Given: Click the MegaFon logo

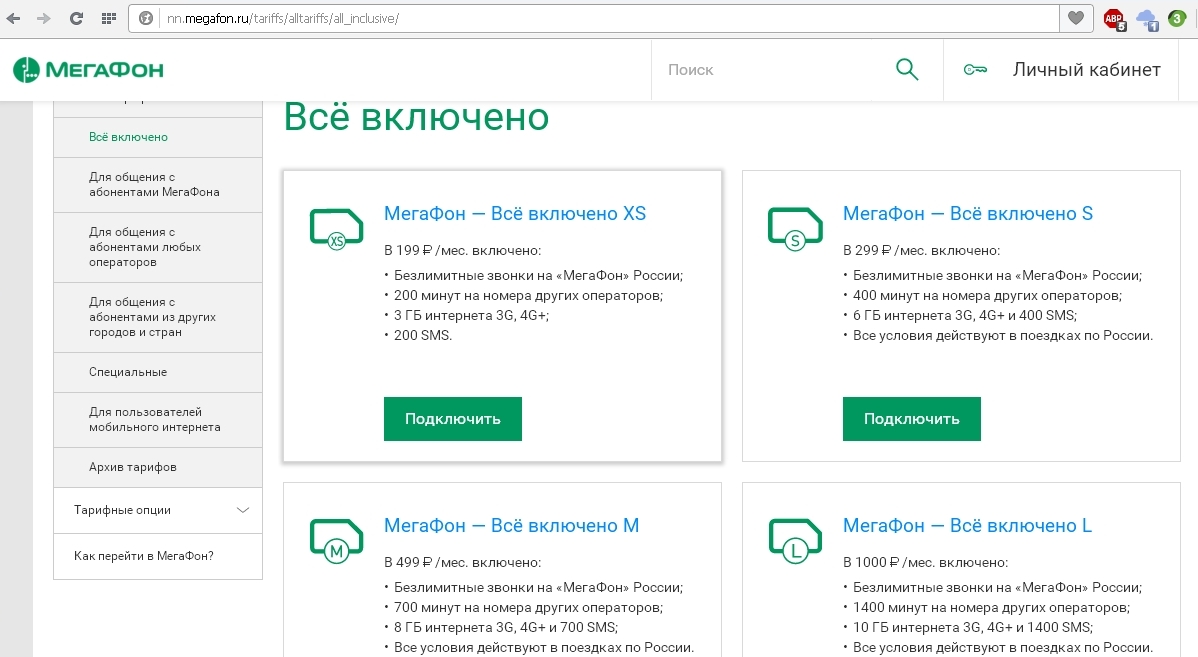Looking at the screenshot, I should point(88,70).
